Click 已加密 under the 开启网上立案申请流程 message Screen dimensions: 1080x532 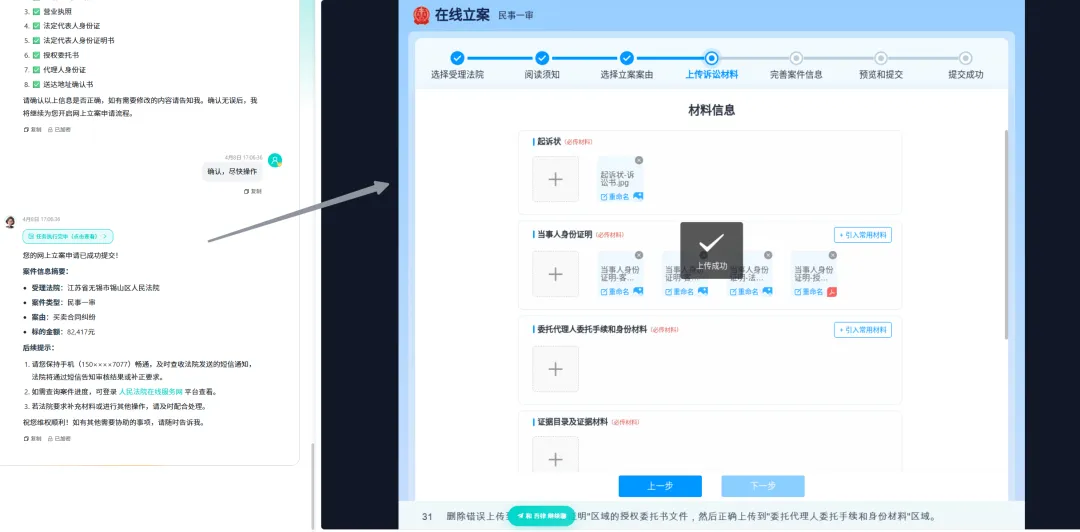click(x=59, y=129)
